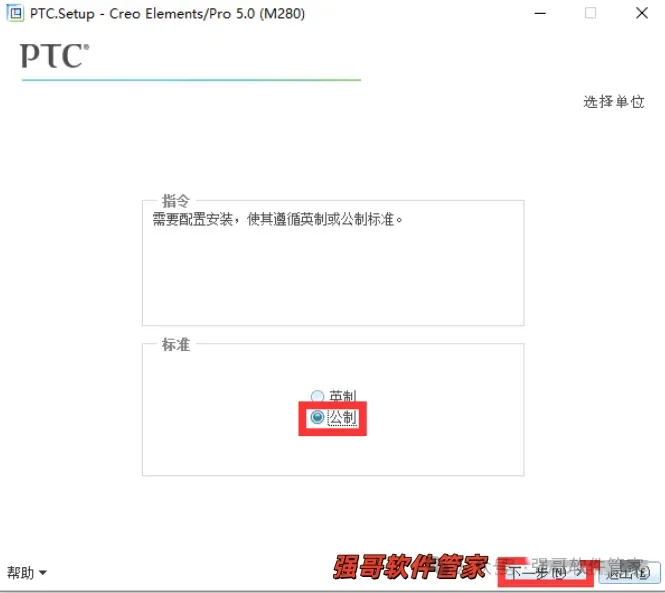Minimize the PTC.Setup window
The width and height of the screenshot is (665, 593).
(540, 13)
